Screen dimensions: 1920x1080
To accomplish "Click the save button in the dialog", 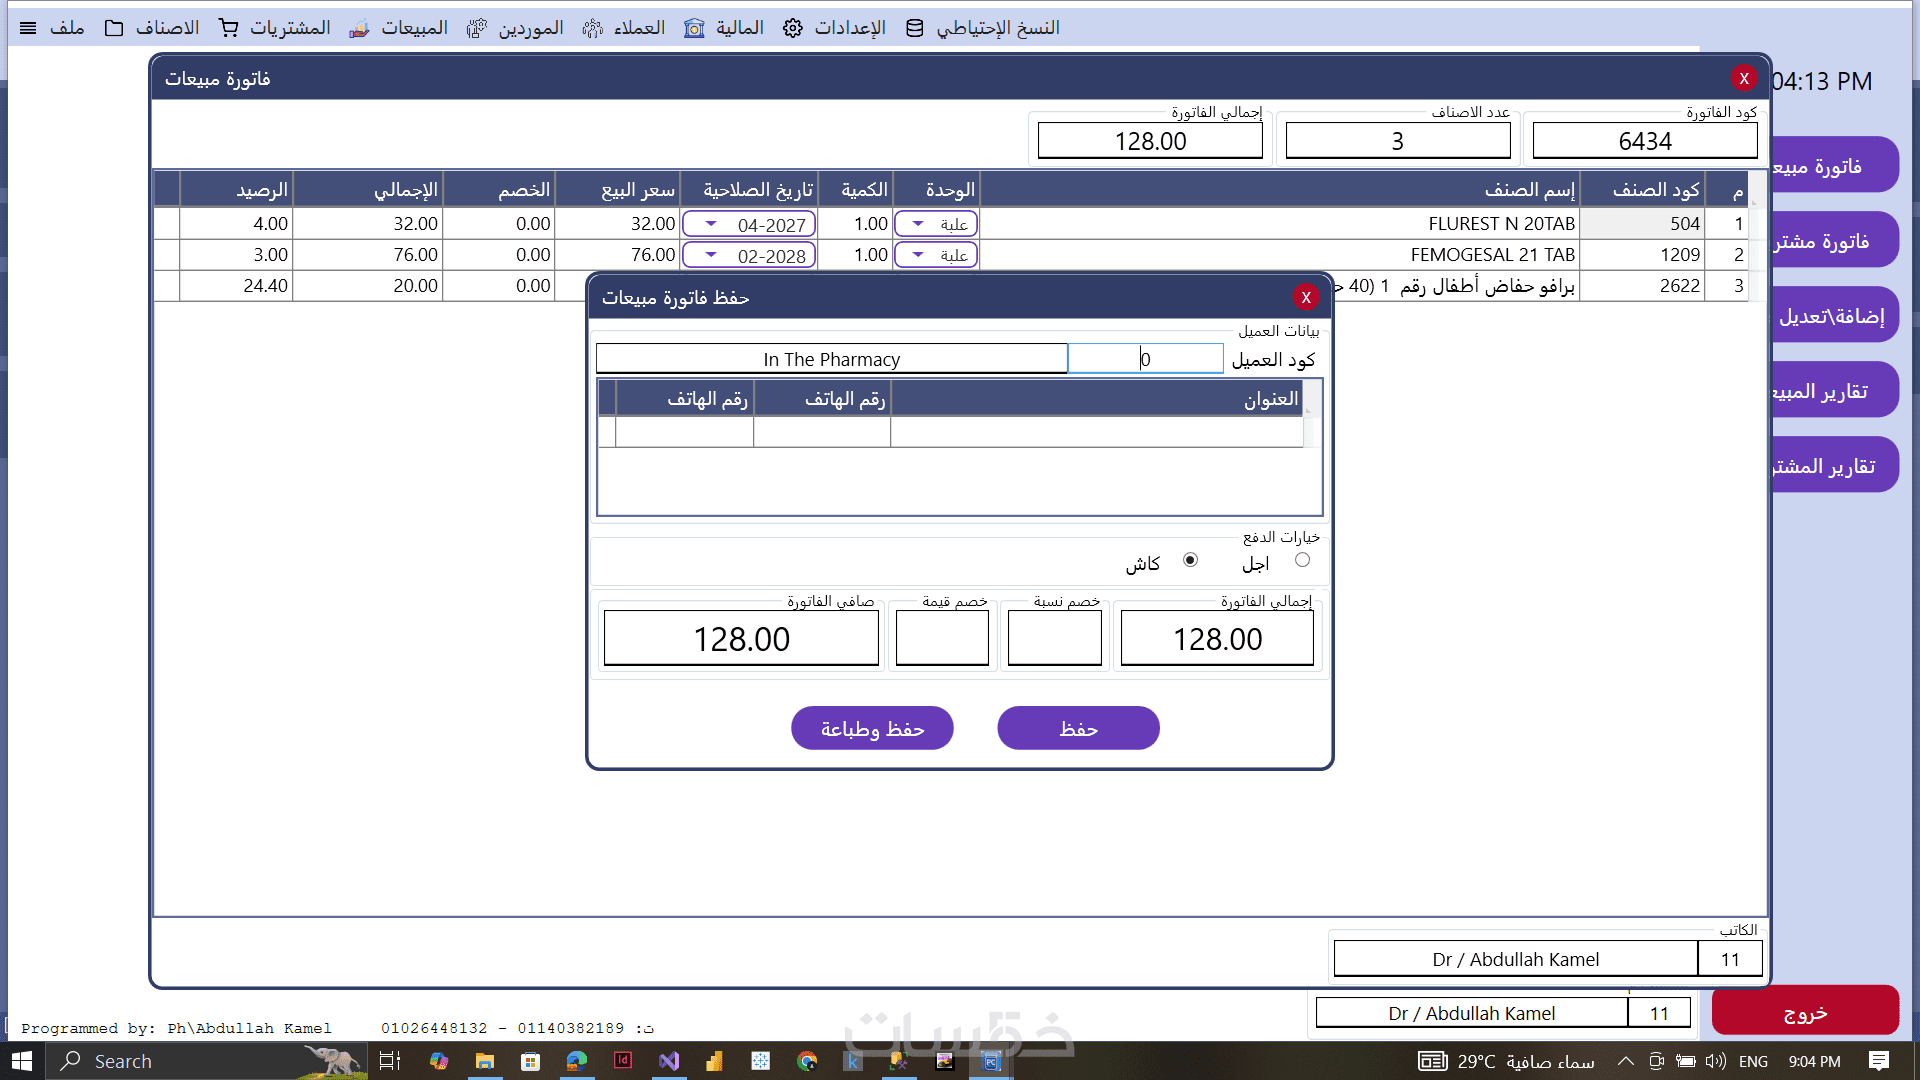I will [x=1078, y=728].
